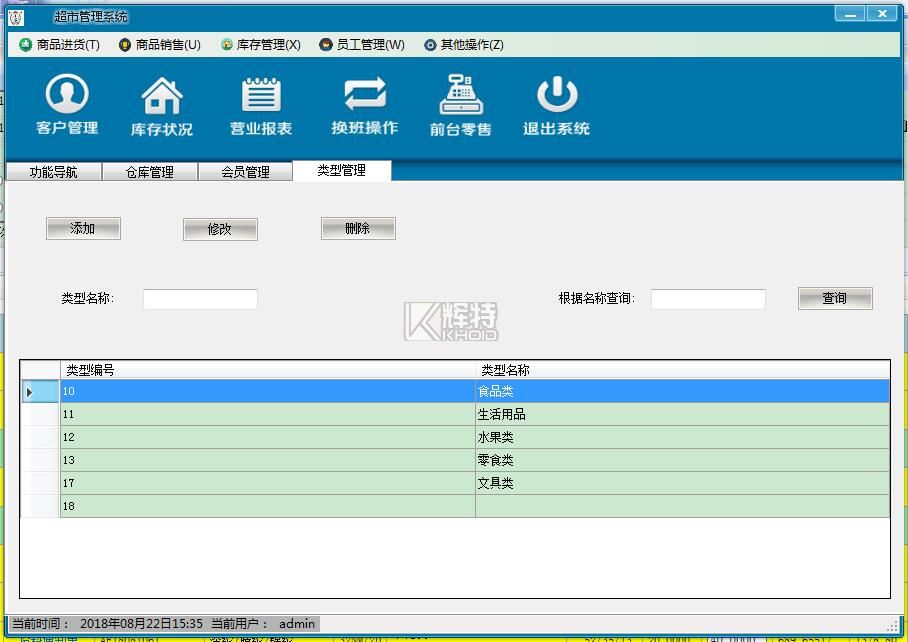Select the 水果类 row in the table
The width and height of the screenshot is (908, 642).
(x=495, y=437)
